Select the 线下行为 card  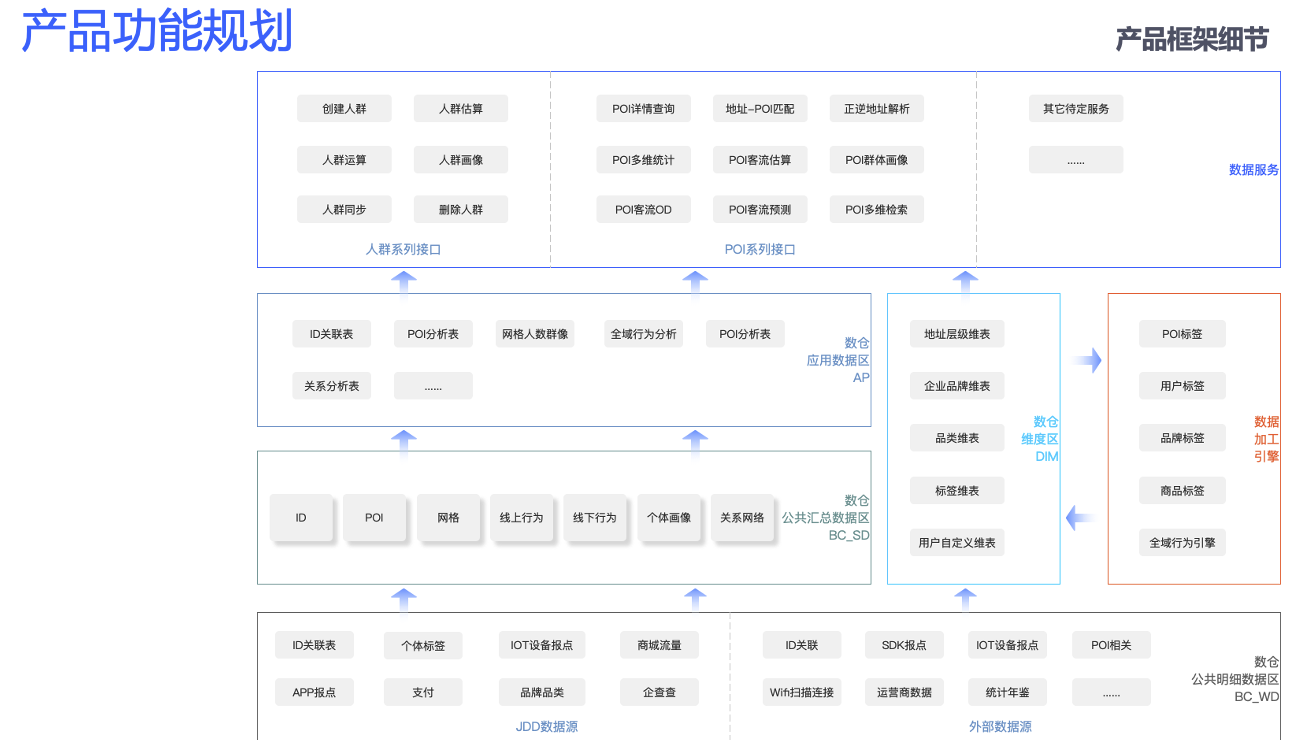click(x=595, y=517)
